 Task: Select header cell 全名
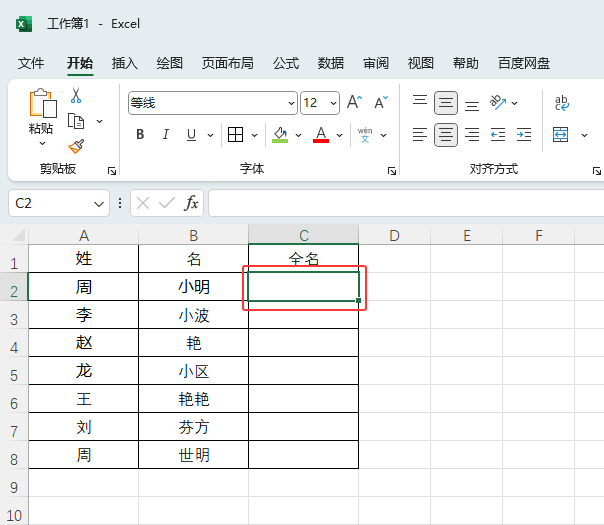click(304, 258)
